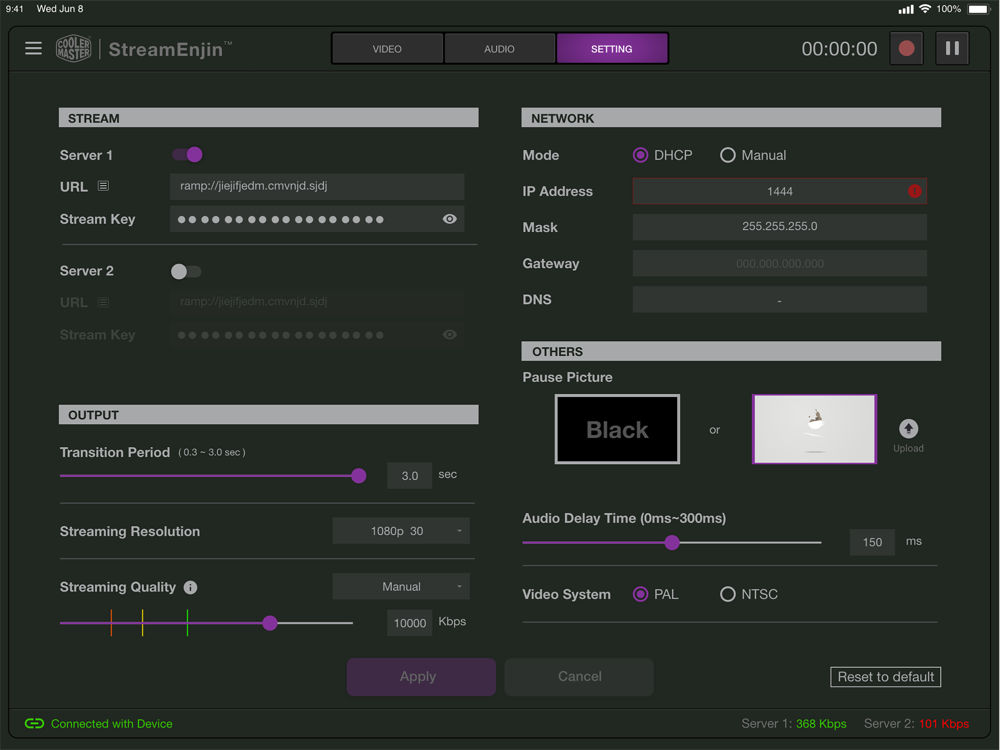Screen dimensions: 1000x750
Task: Click the connected device link icon
Action: point(34,723)
